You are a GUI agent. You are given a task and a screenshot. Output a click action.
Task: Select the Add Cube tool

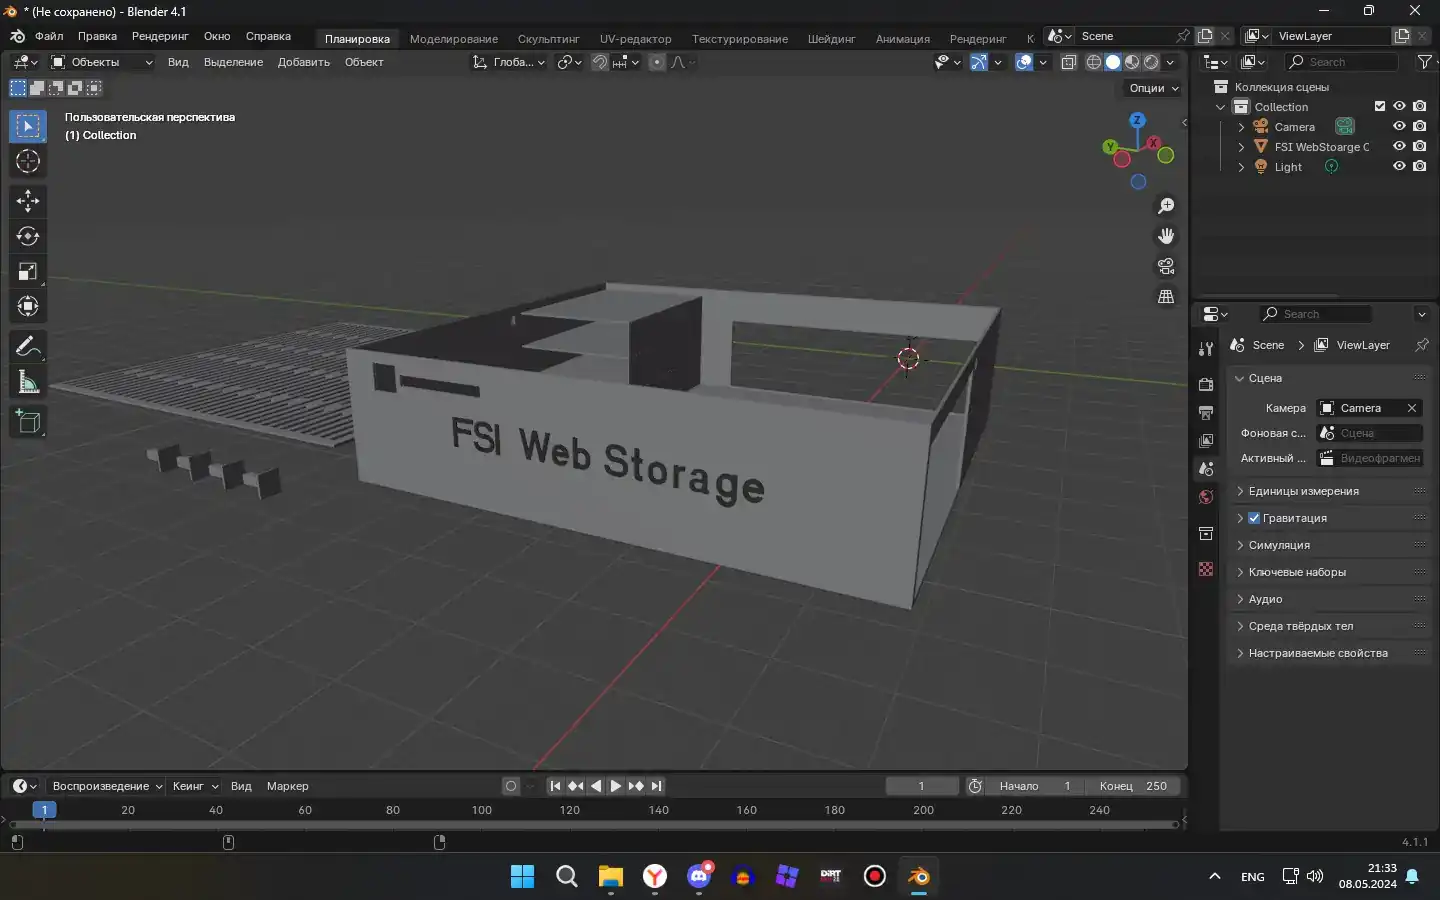[28, 422]
